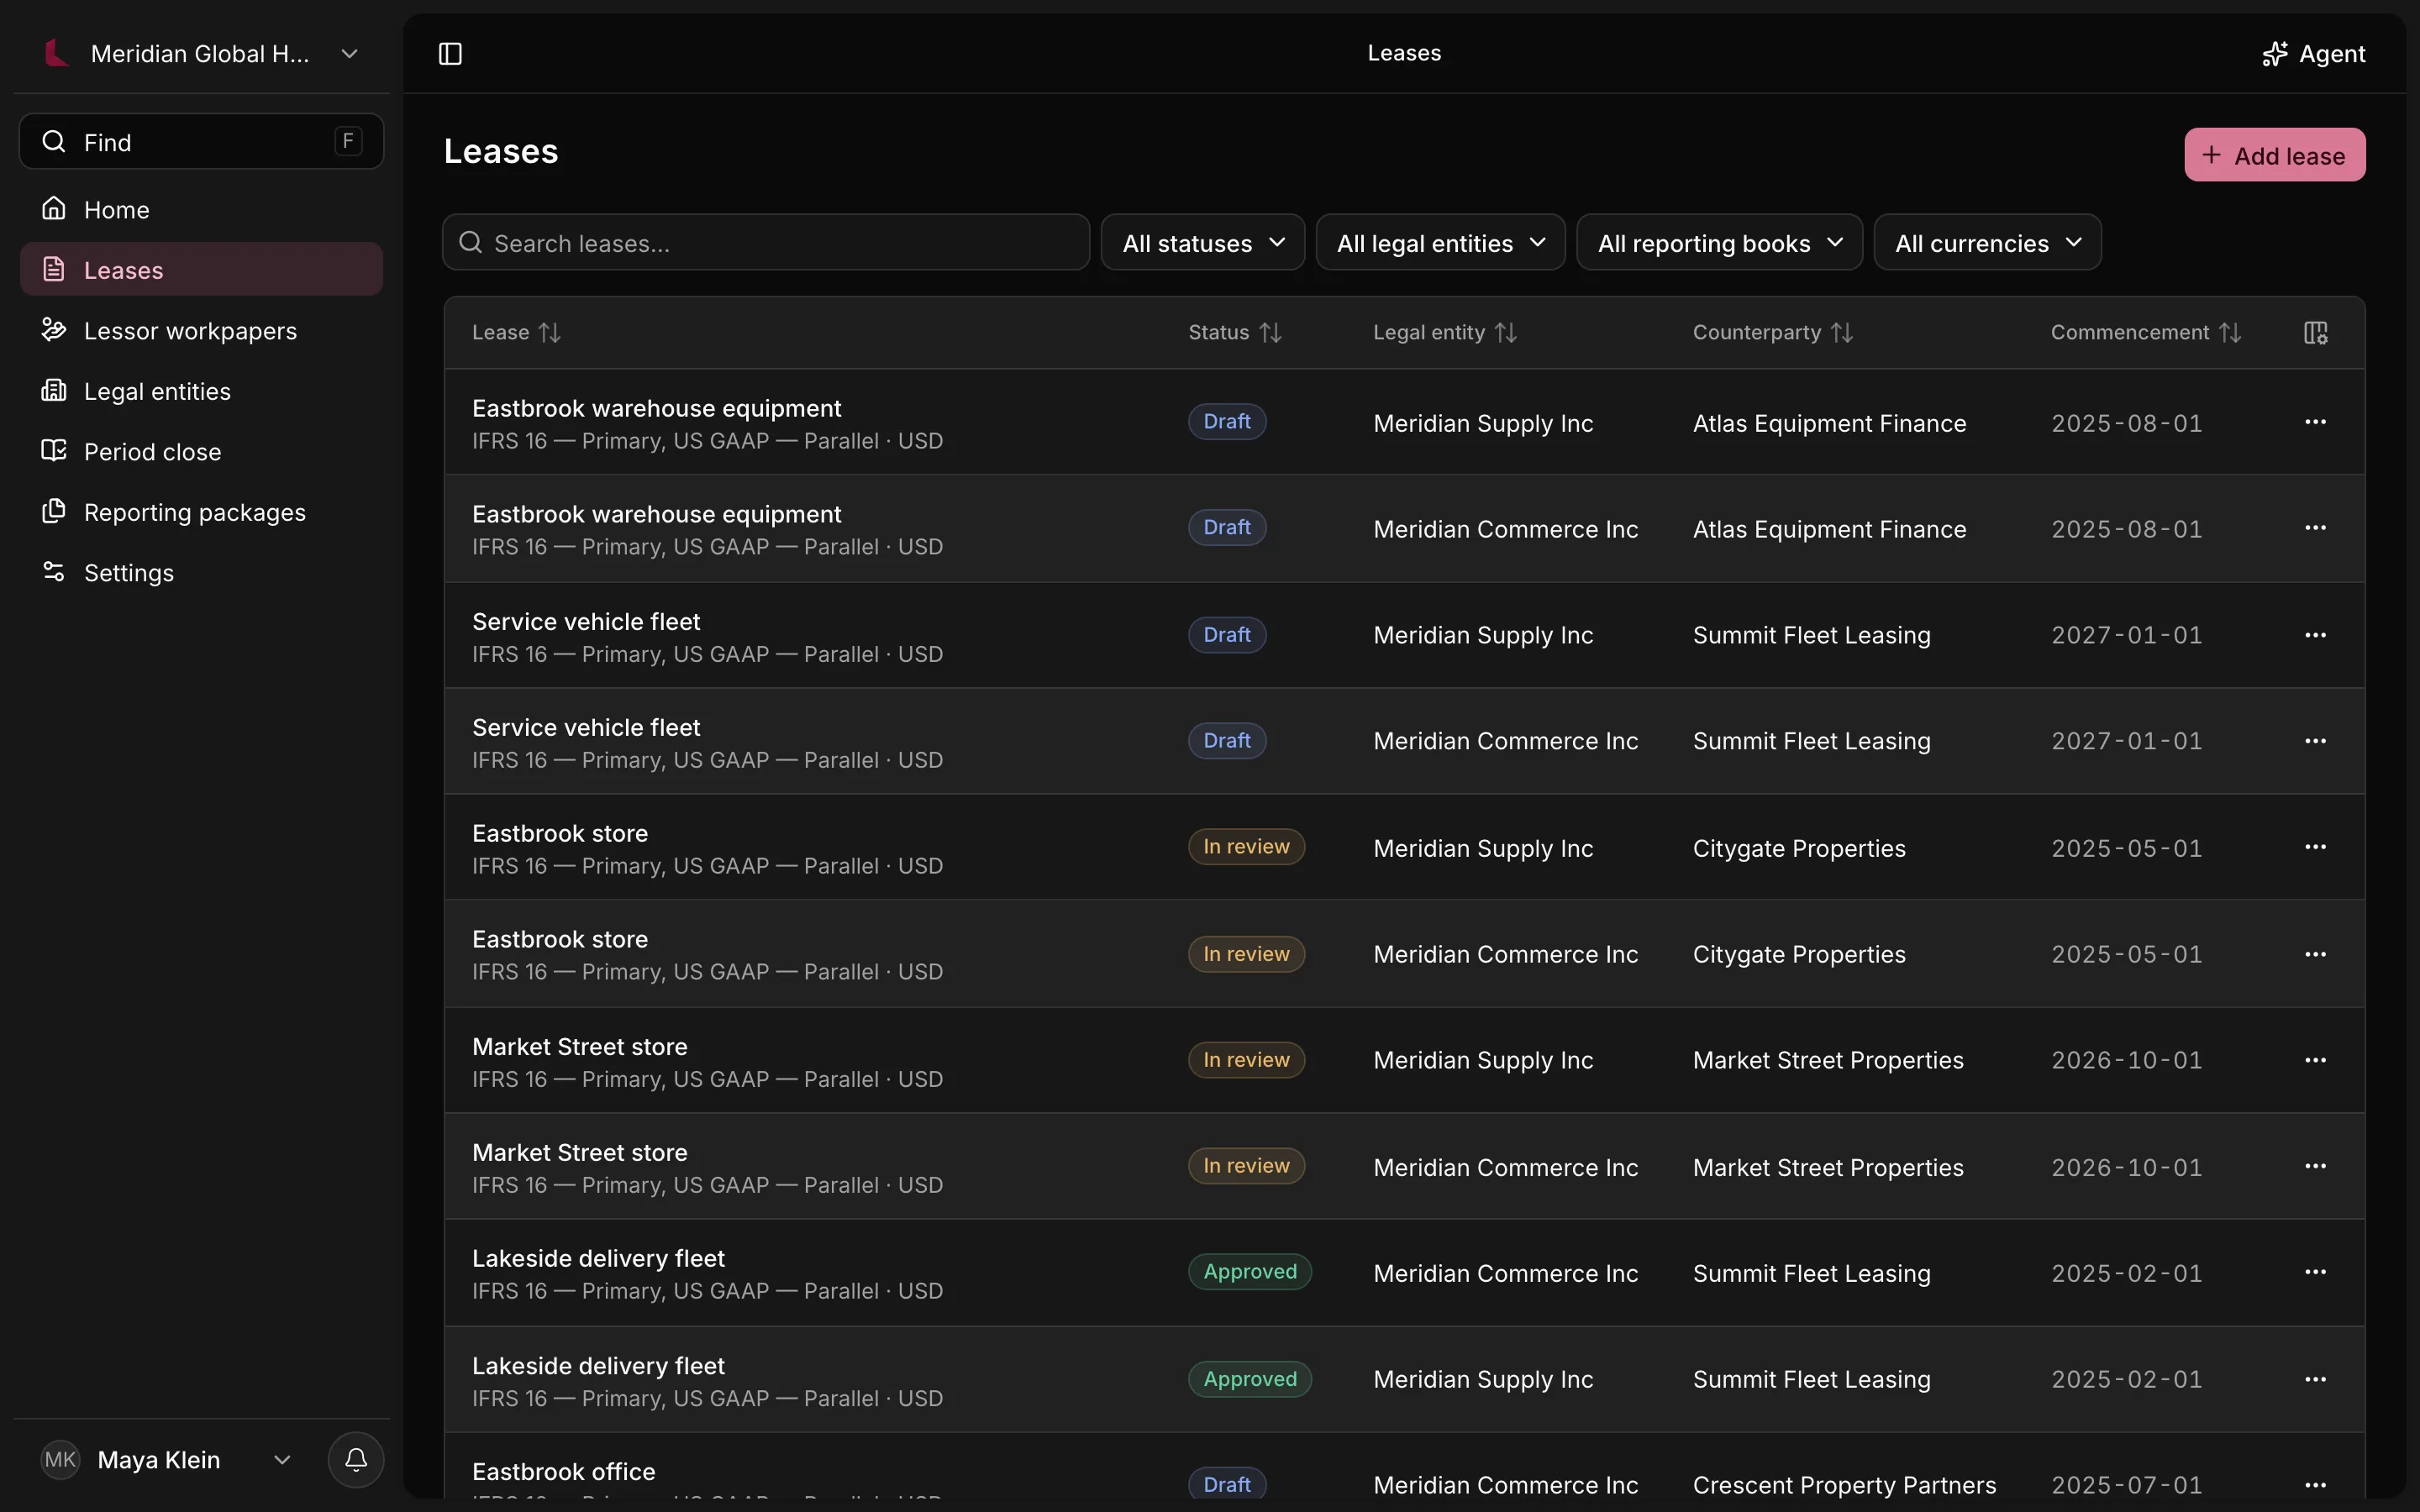2420x1512 pixels.
Task: Click In review badge on Eastbrook store, Meridian Commerce Inc
Action: click(x=1246, y=954)
